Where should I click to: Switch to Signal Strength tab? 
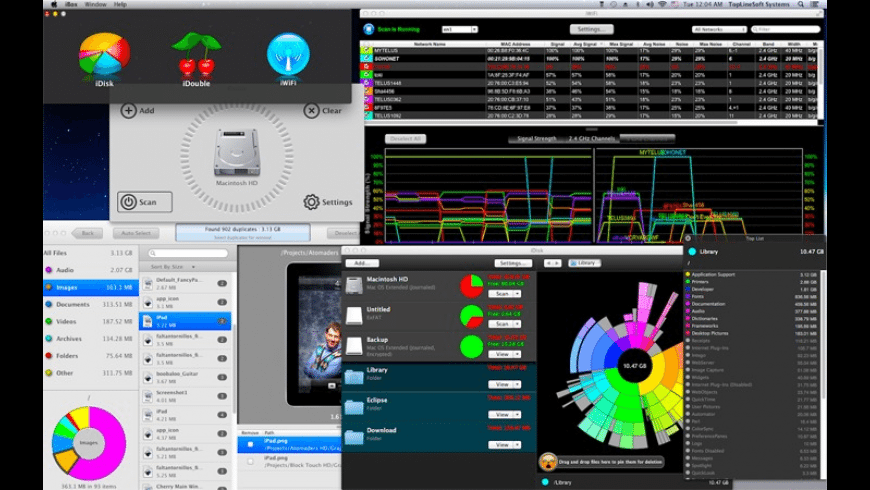[537, 139]
